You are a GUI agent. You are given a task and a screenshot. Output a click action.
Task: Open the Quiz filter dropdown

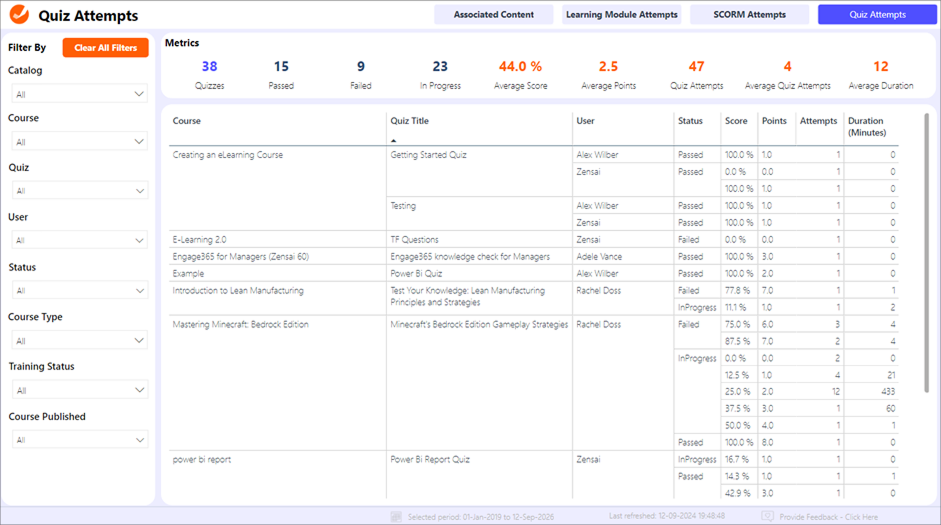(78, 191)
